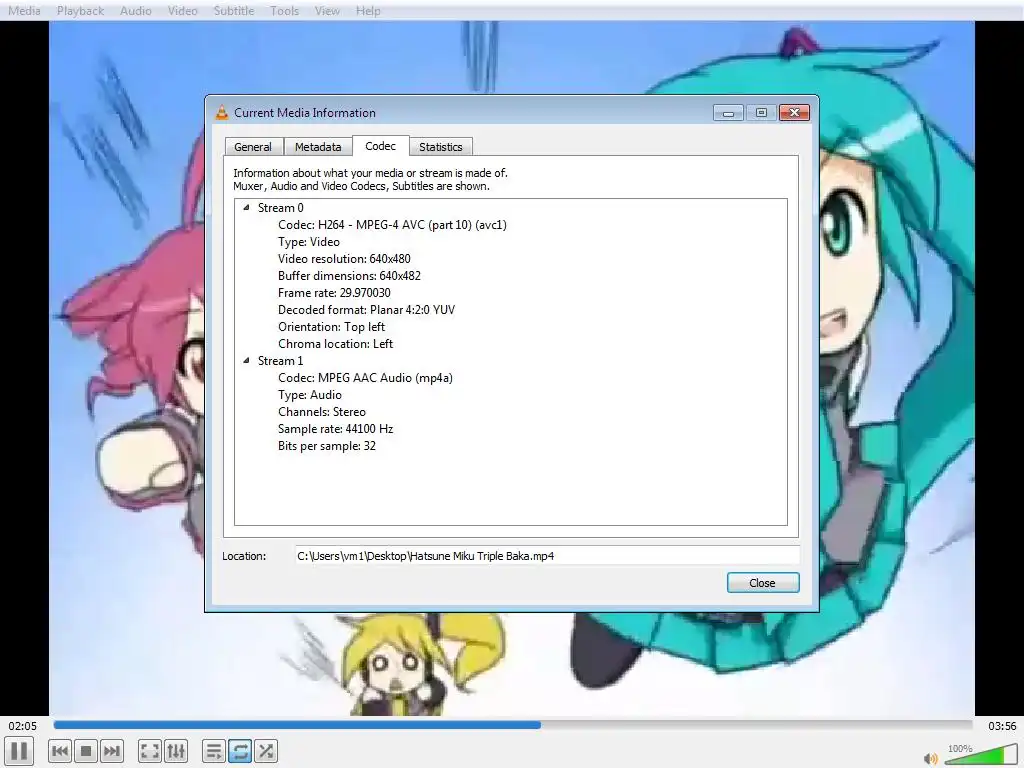Screen dimensions: 1024x768
Task: Select 'Buffer dimensions: 640x482' row
Action: click(349, 276)
